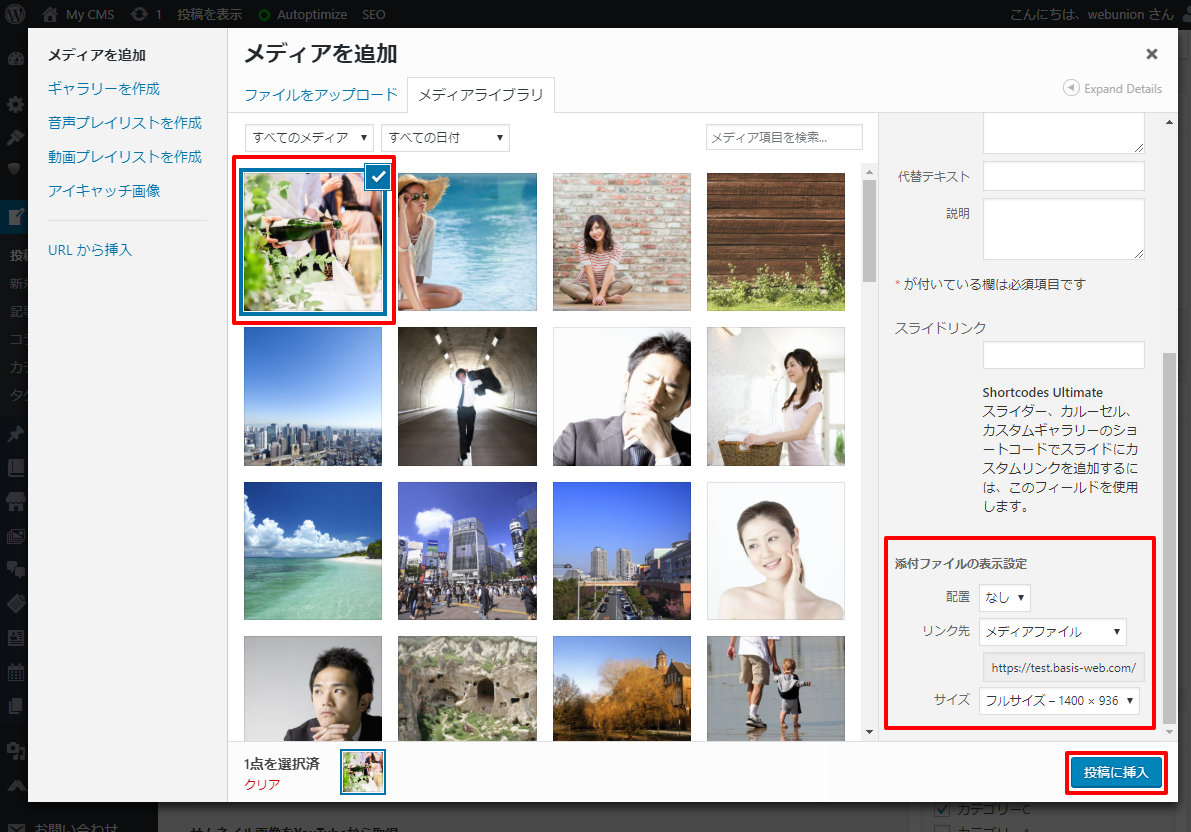Click the attachment details scrollbar thumb
Screen dimensions: 1191x832
coord(1169,539)
